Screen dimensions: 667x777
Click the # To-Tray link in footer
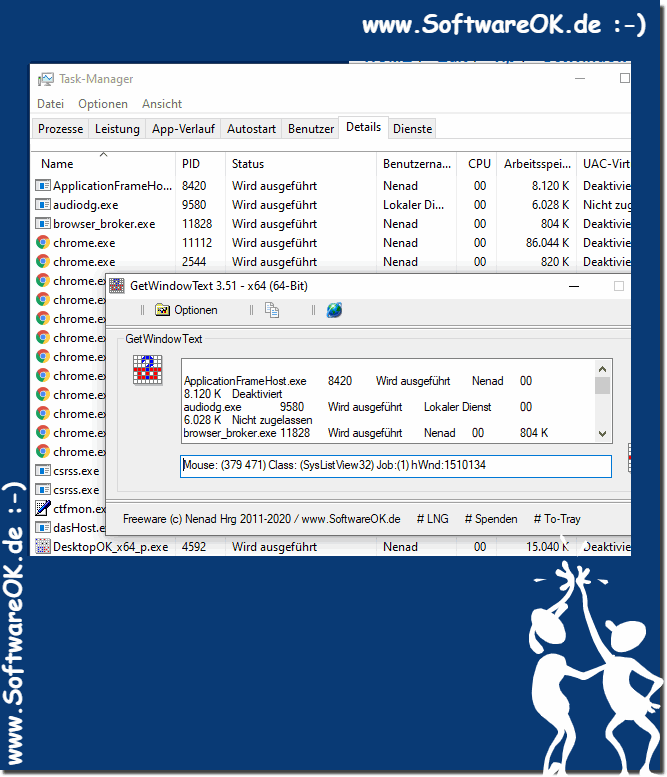point(557,519)
